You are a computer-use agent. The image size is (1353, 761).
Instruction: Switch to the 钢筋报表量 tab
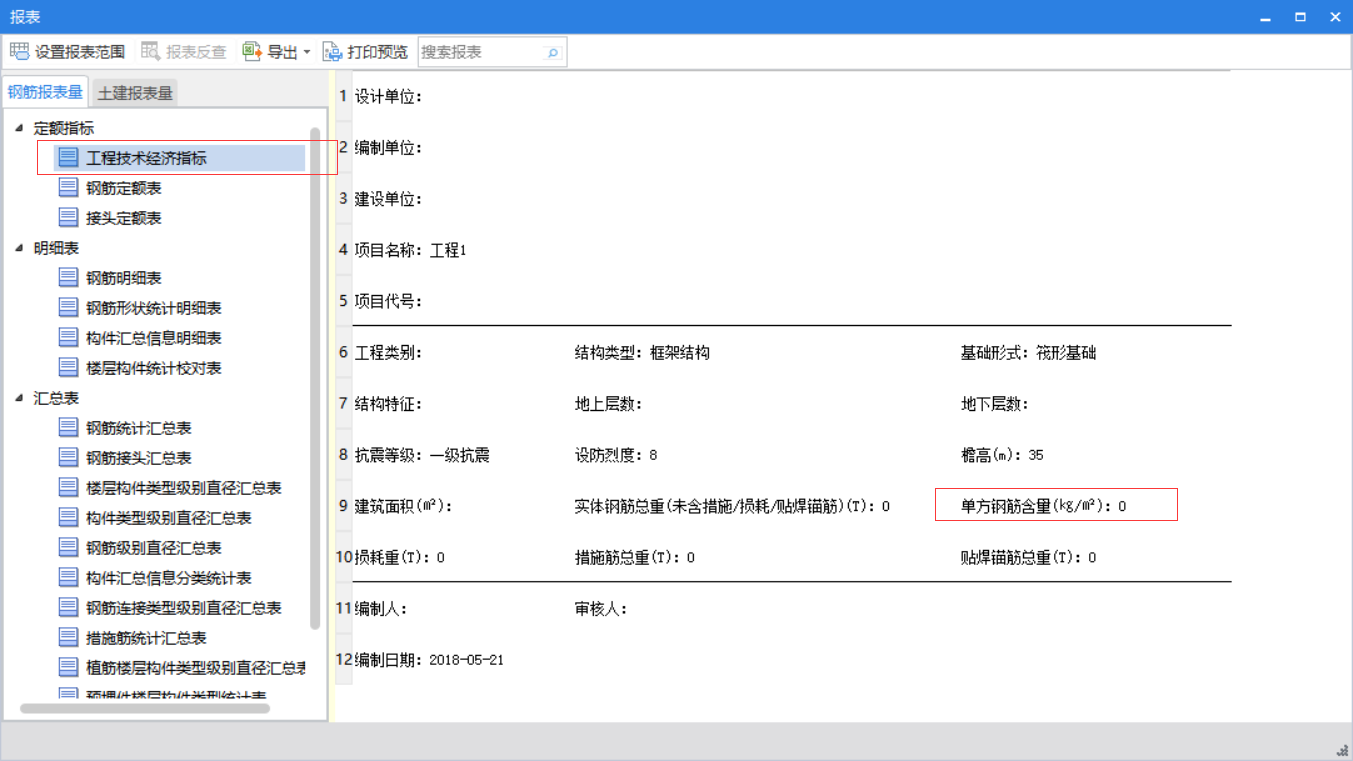tap(45, 92)
